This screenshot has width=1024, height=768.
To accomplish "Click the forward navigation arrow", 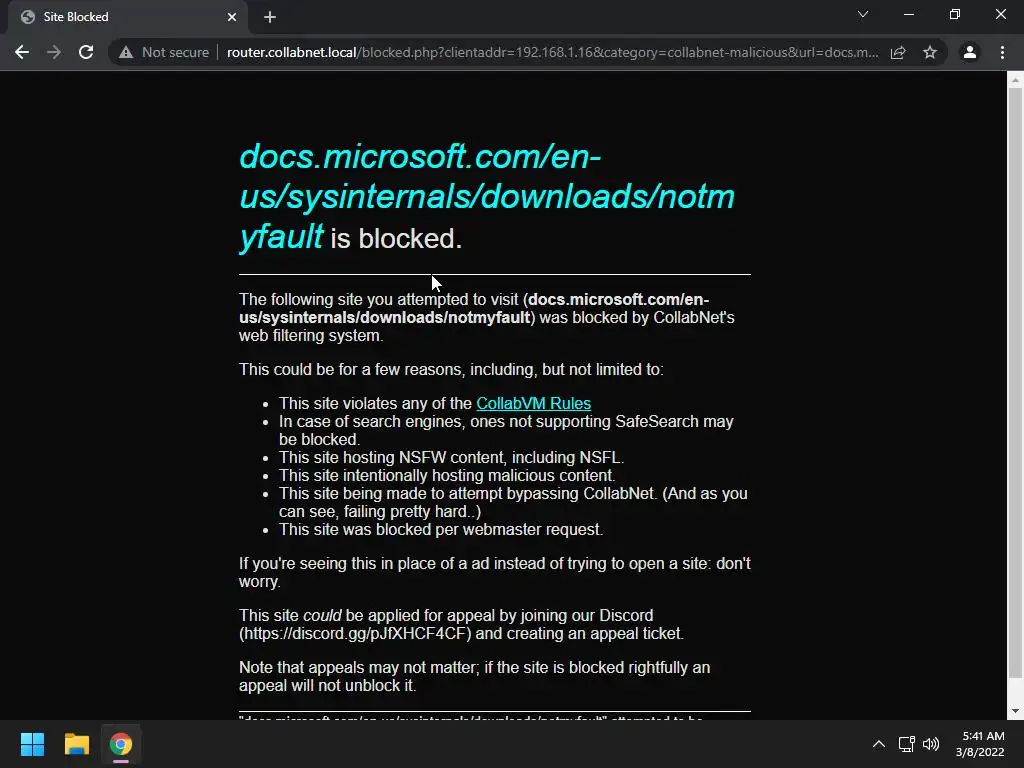I will click(54, 52).
